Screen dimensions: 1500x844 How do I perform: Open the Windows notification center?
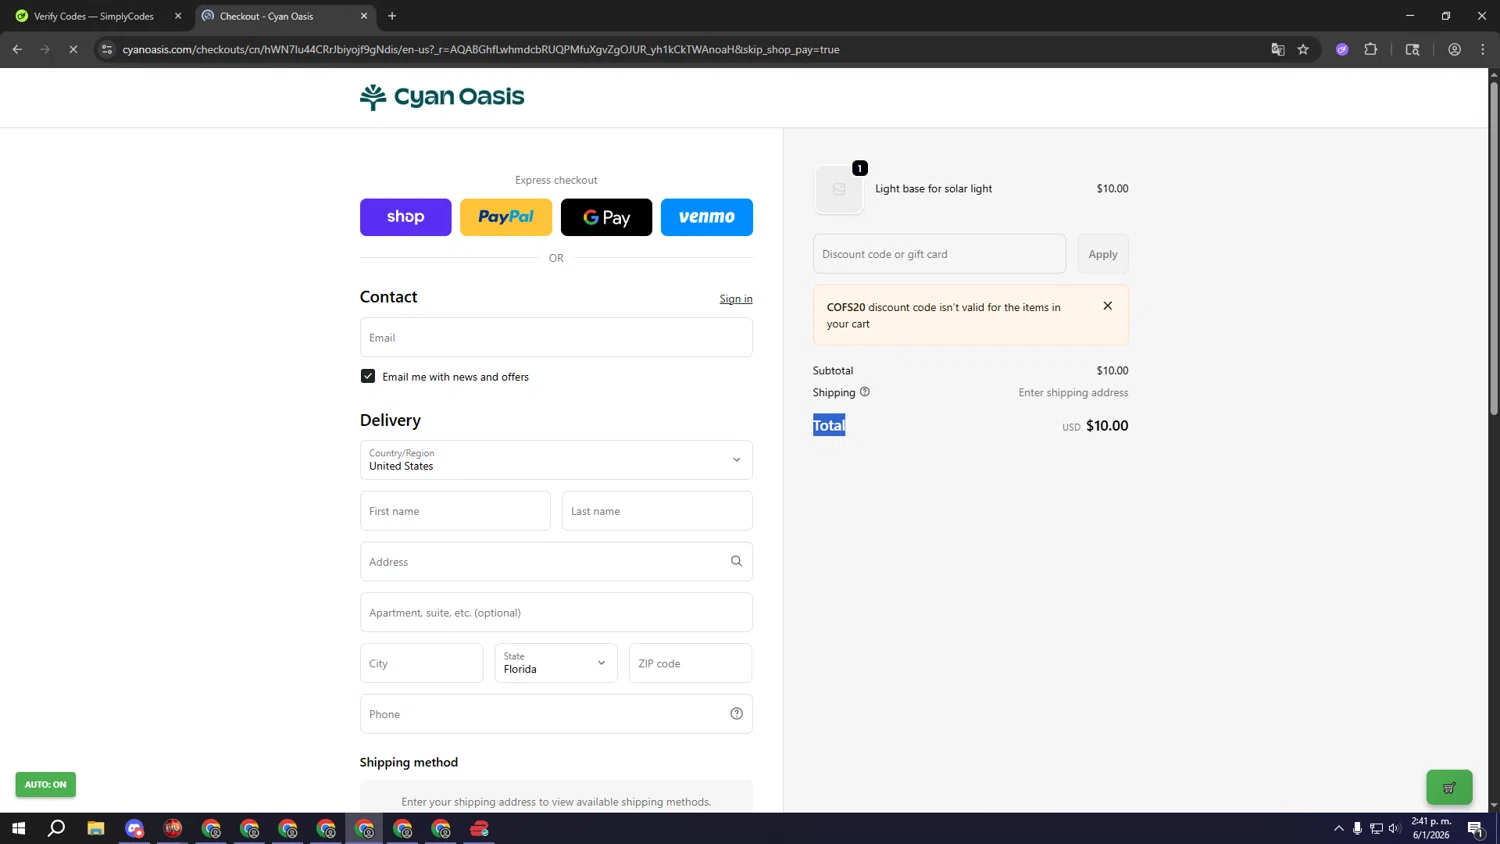[x=1475, y=828]
